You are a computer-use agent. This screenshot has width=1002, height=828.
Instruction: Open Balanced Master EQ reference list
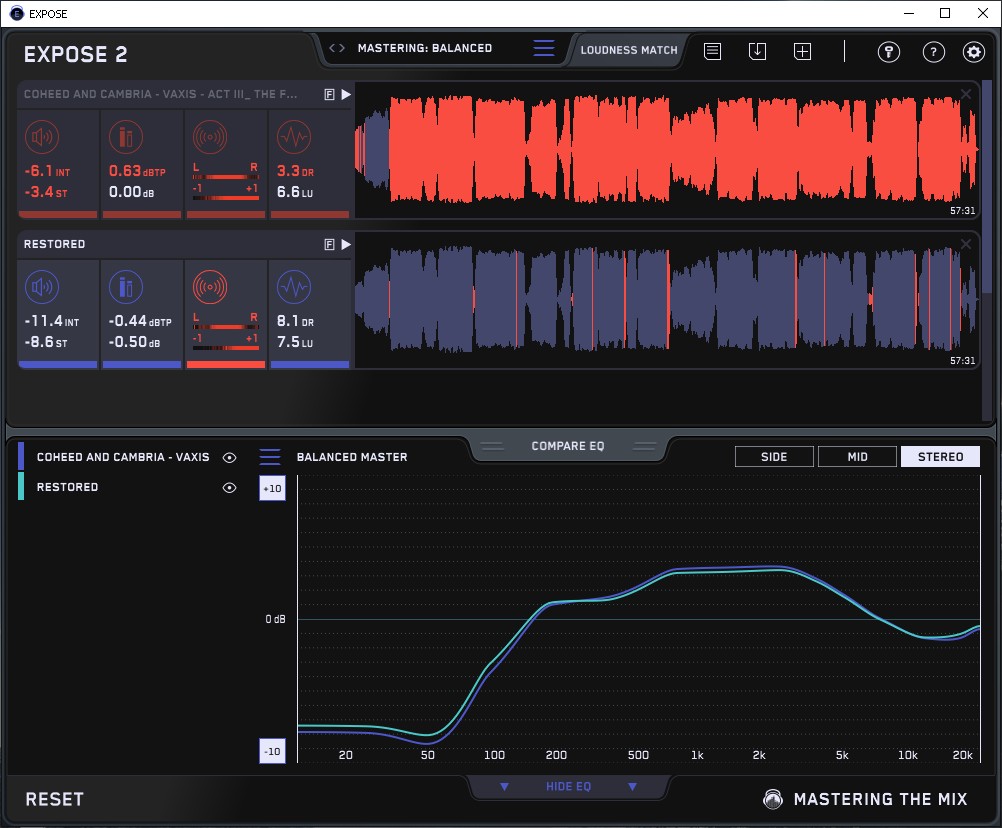pos(270,457)
